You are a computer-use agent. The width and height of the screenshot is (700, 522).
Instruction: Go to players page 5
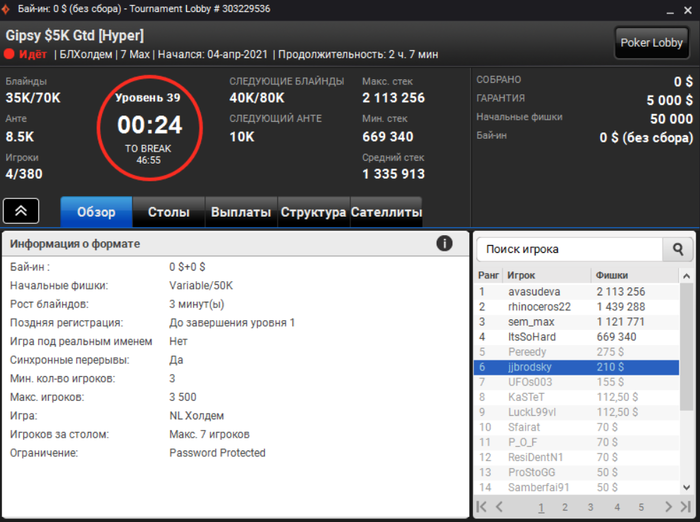tap(641, 508)
